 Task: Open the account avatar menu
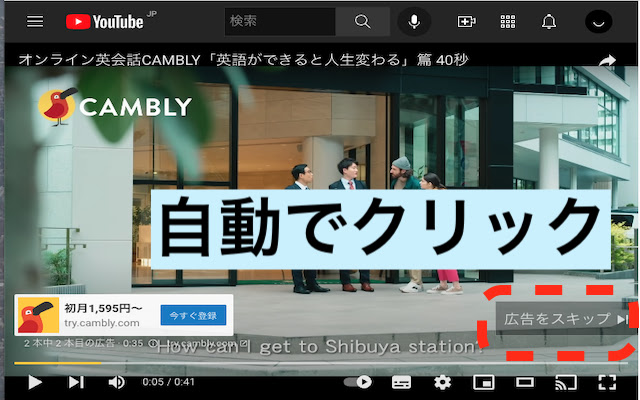[x=598, y=21]
